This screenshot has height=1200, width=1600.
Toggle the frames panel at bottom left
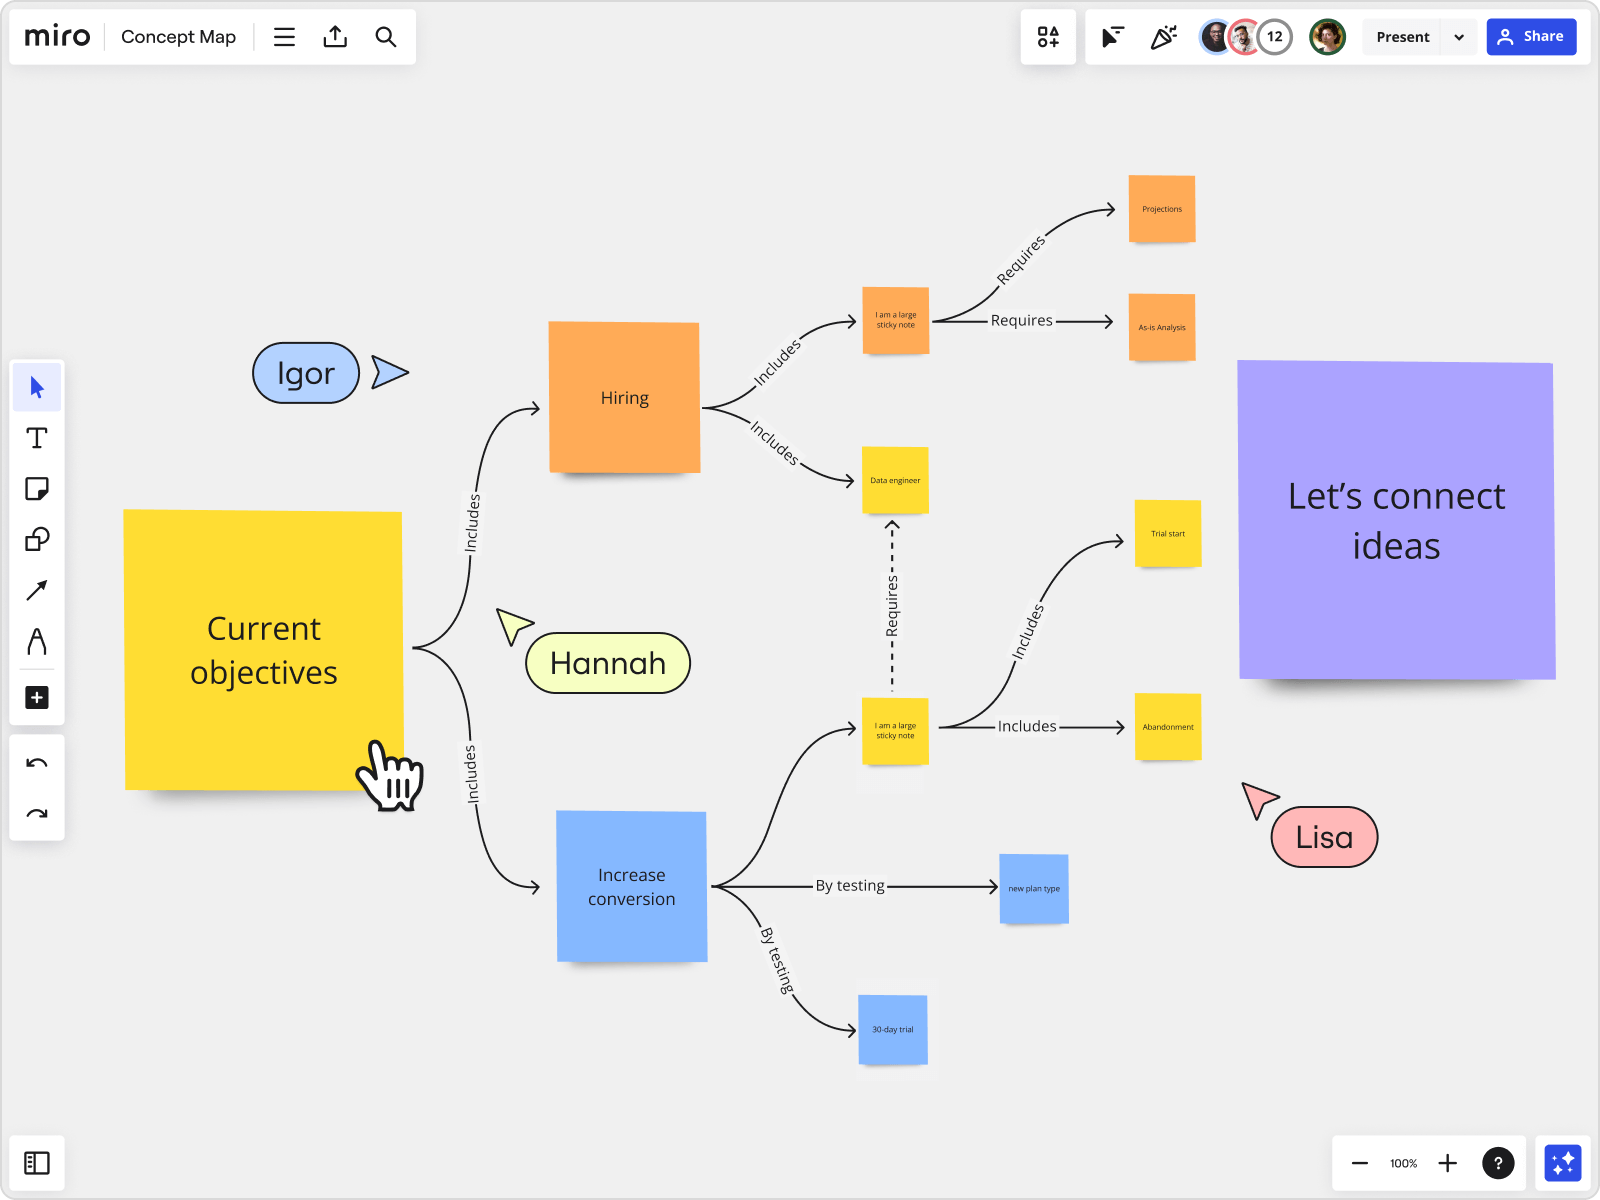[37, 1162]
